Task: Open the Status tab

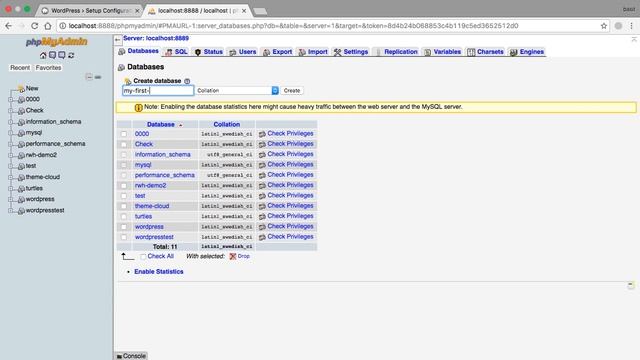Action: coord(208,52)
